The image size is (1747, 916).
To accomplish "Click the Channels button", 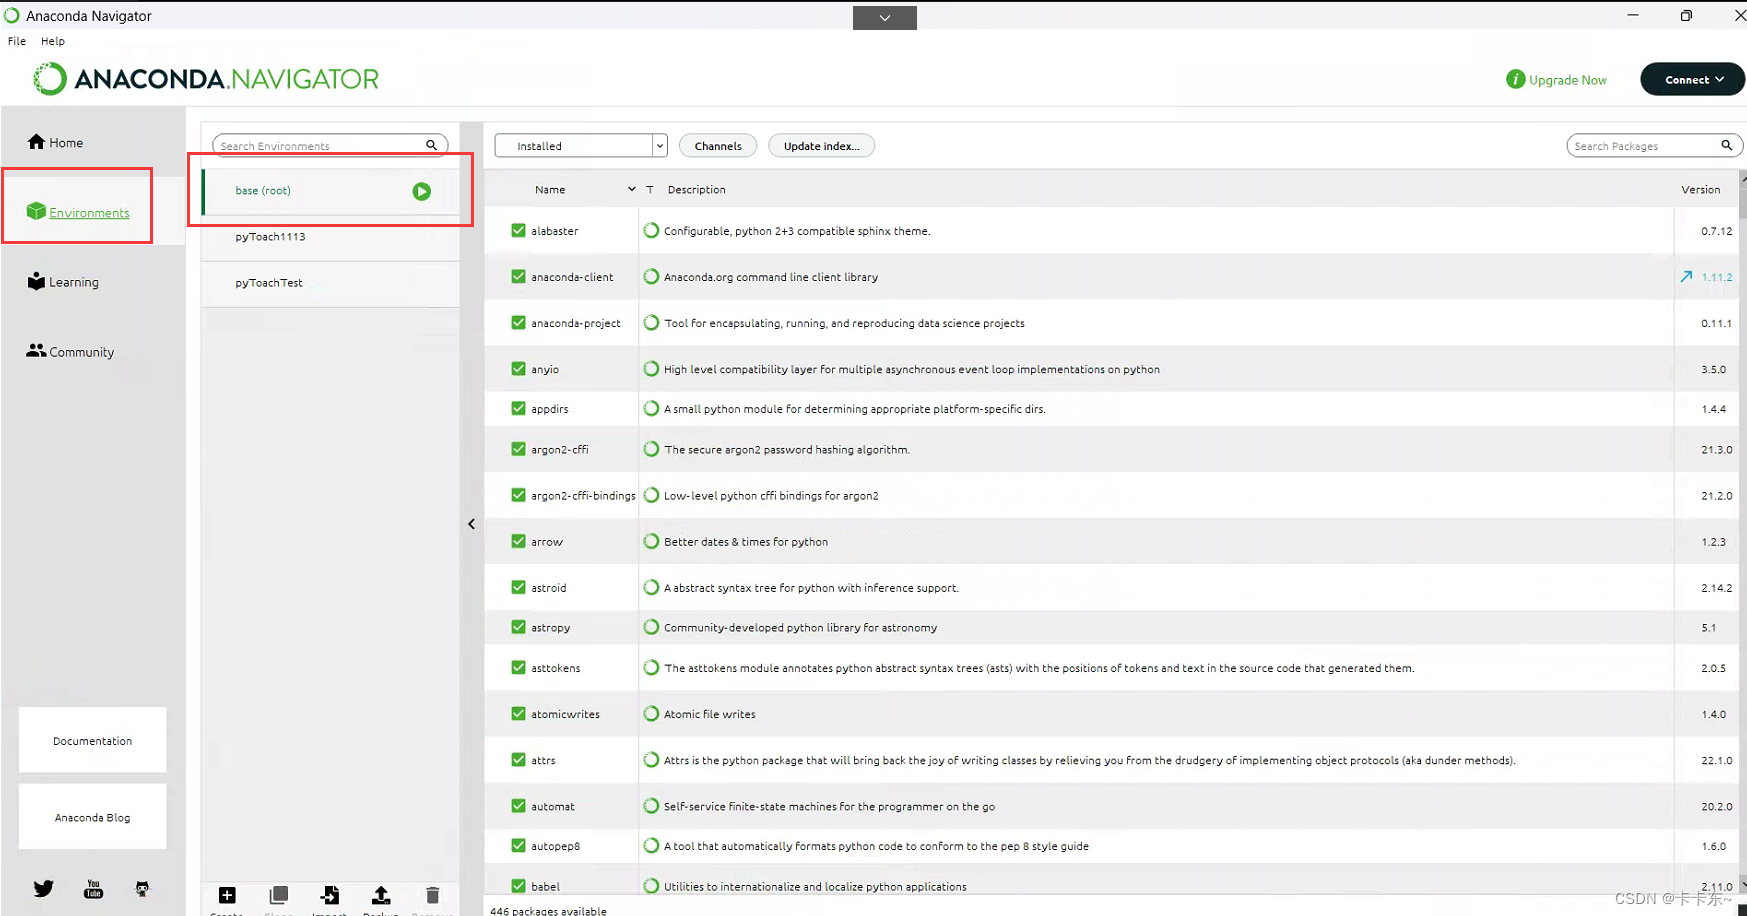I will 718,145.
